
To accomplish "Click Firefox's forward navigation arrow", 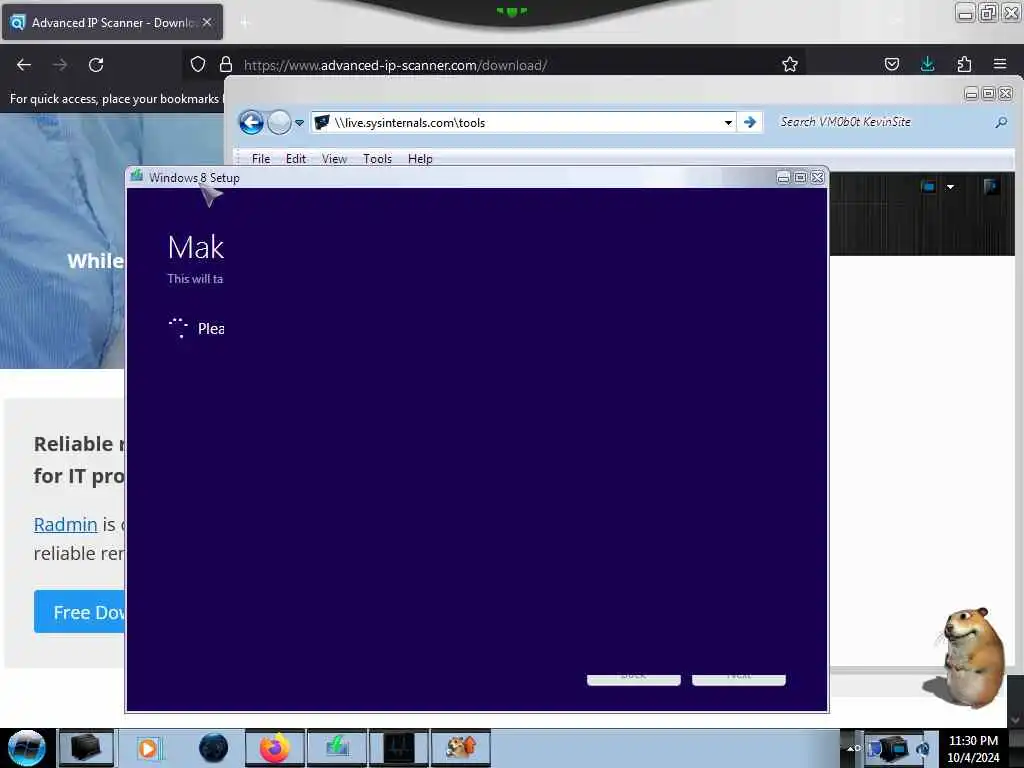I will [60, 65].
